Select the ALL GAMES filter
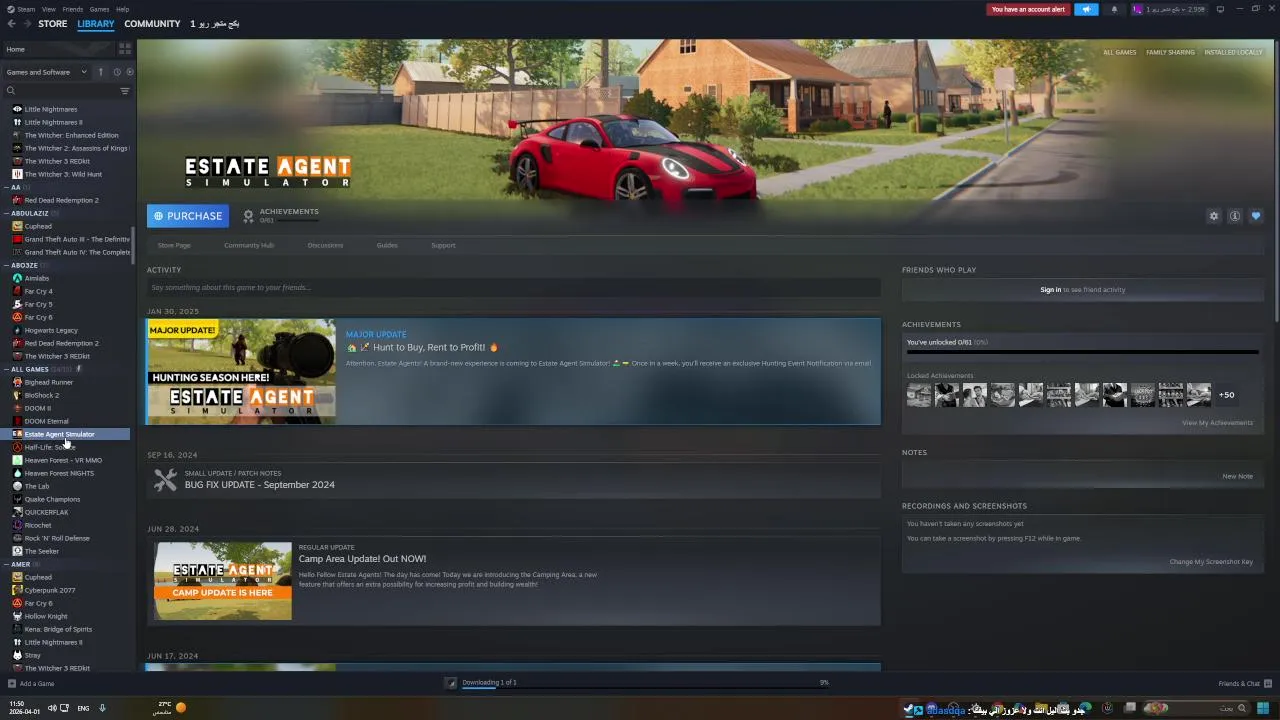The height and width of the screenshot is (720, 1280). tap(1120, 52)
